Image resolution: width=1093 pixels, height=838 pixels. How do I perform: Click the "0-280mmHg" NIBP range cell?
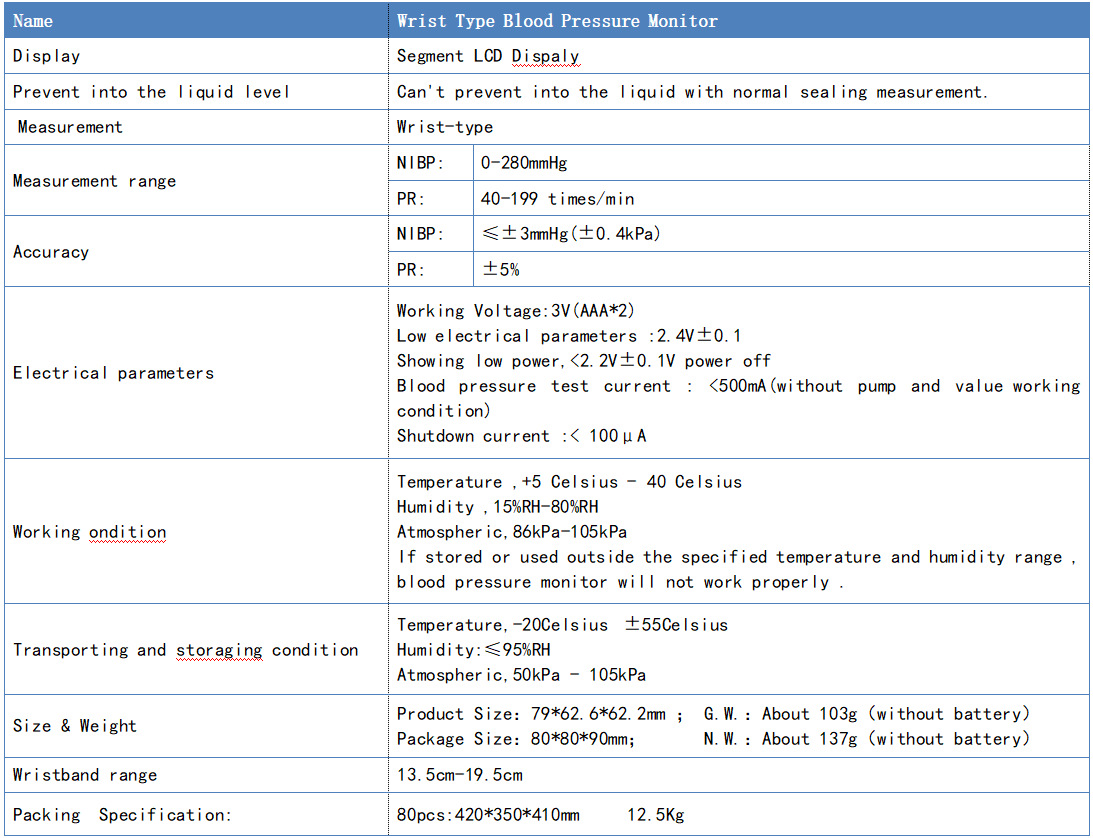(524, 163)
